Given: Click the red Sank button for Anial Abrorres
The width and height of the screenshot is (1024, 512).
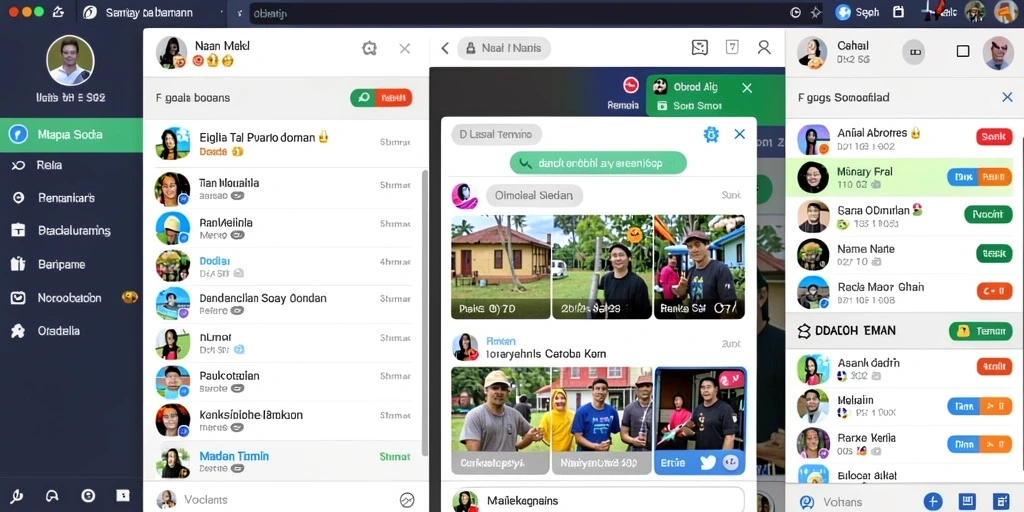Looking at the screenshot, I should click(x=994, y=137).
